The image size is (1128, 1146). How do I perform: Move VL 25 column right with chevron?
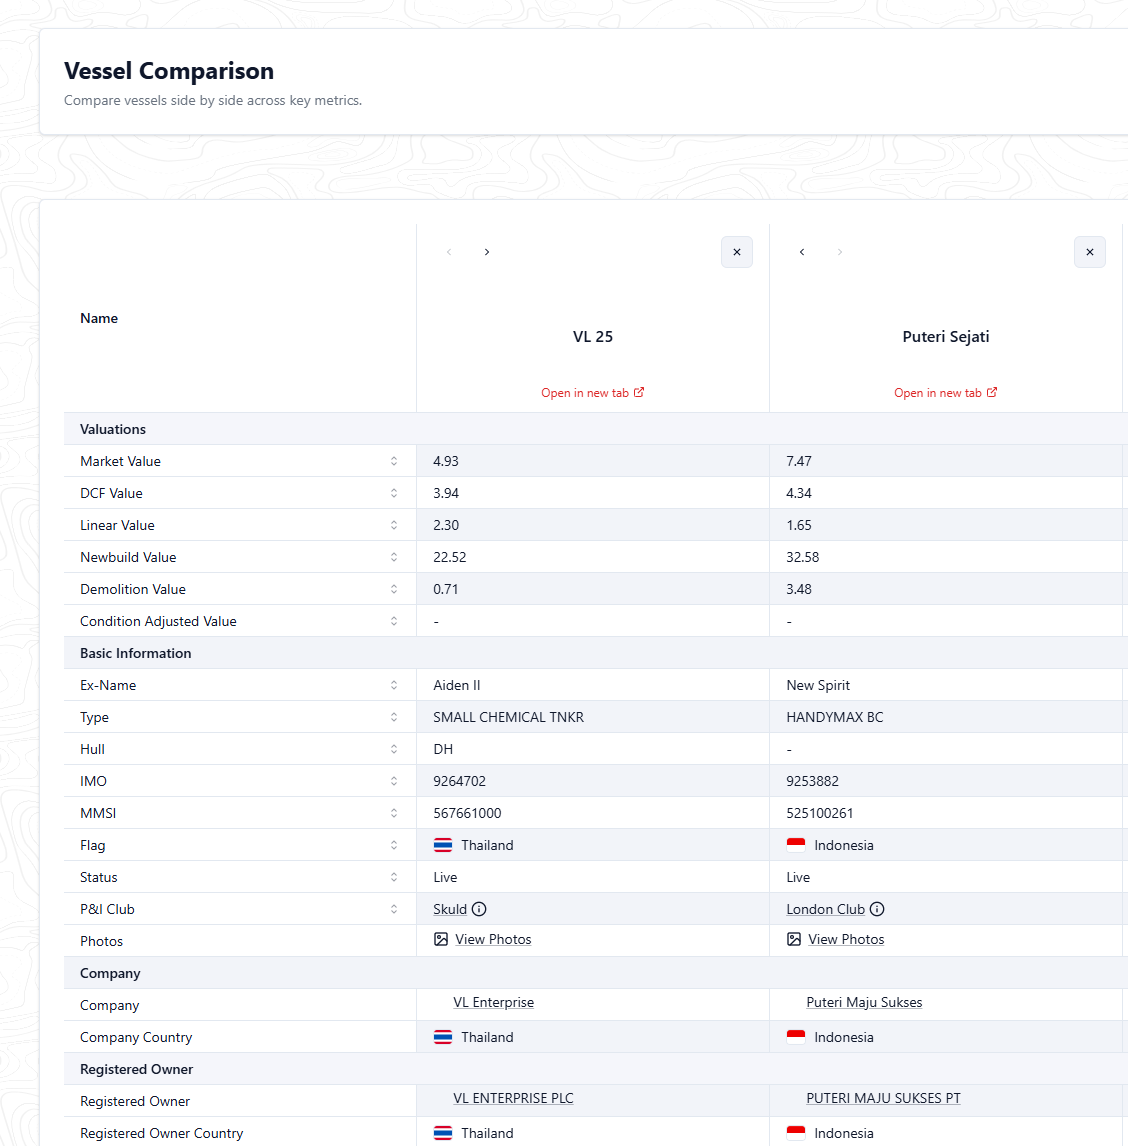pyautogui.click(x=487, y=252)
